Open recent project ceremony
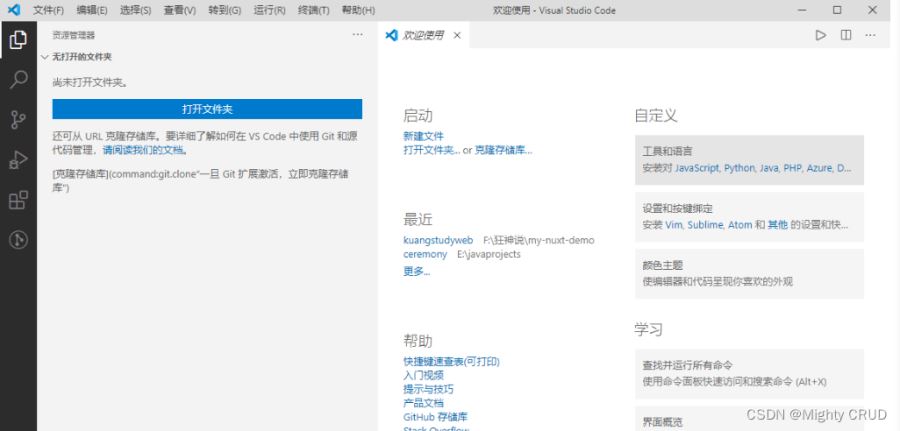Viewport: 900px width, 431px height. 425,254
